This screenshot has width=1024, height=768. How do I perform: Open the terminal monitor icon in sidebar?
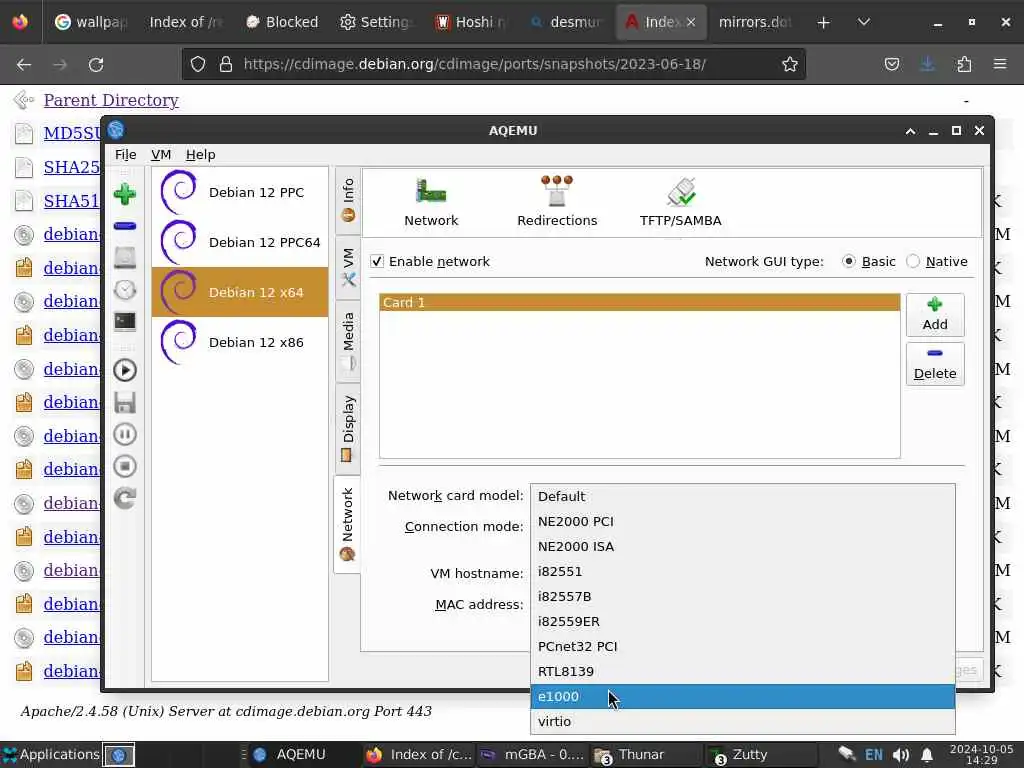tap(125, 322)
